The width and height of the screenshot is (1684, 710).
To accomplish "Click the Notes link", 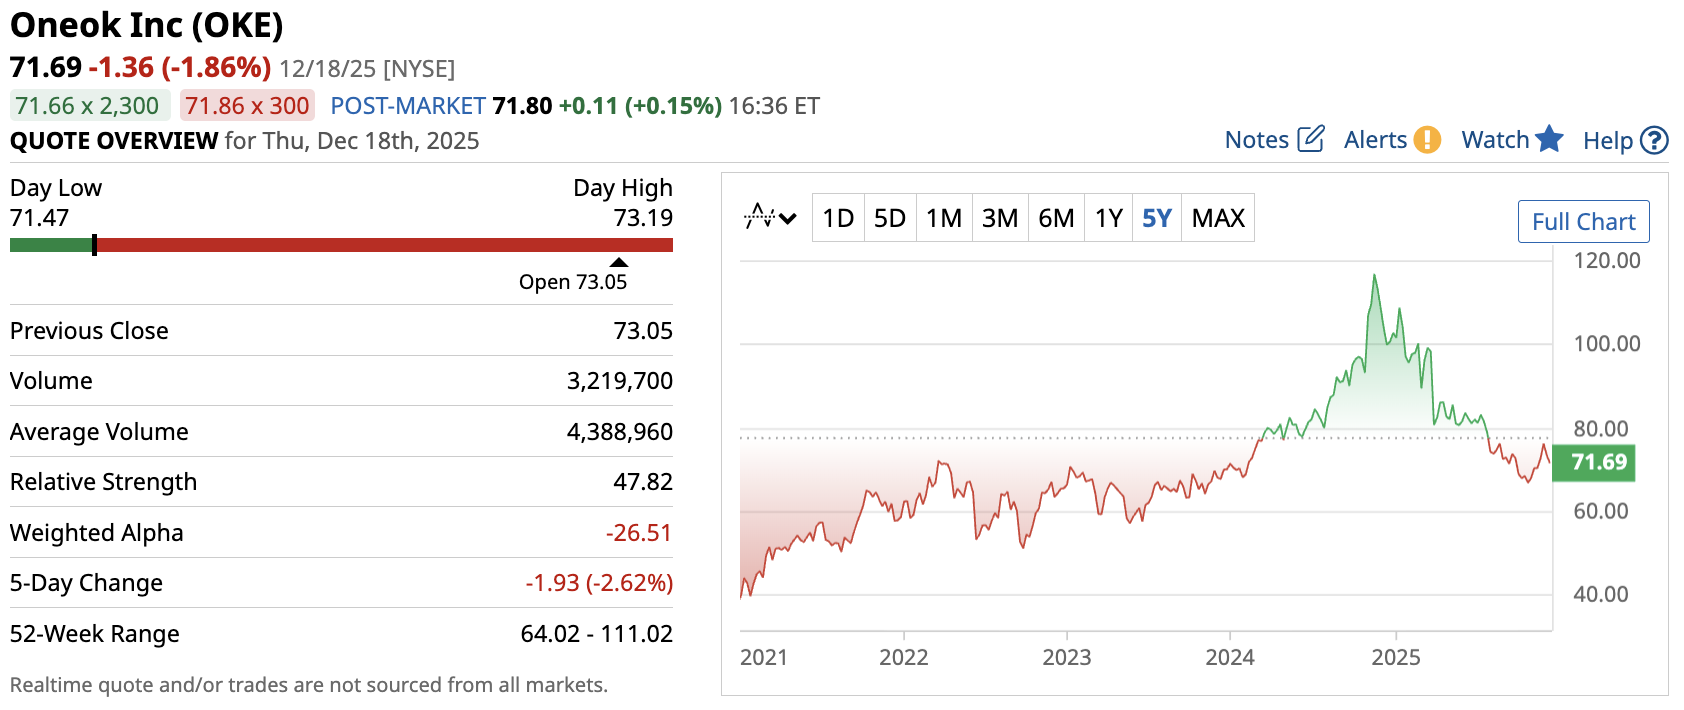I will pyautogui.click(x=1257, y=140).
